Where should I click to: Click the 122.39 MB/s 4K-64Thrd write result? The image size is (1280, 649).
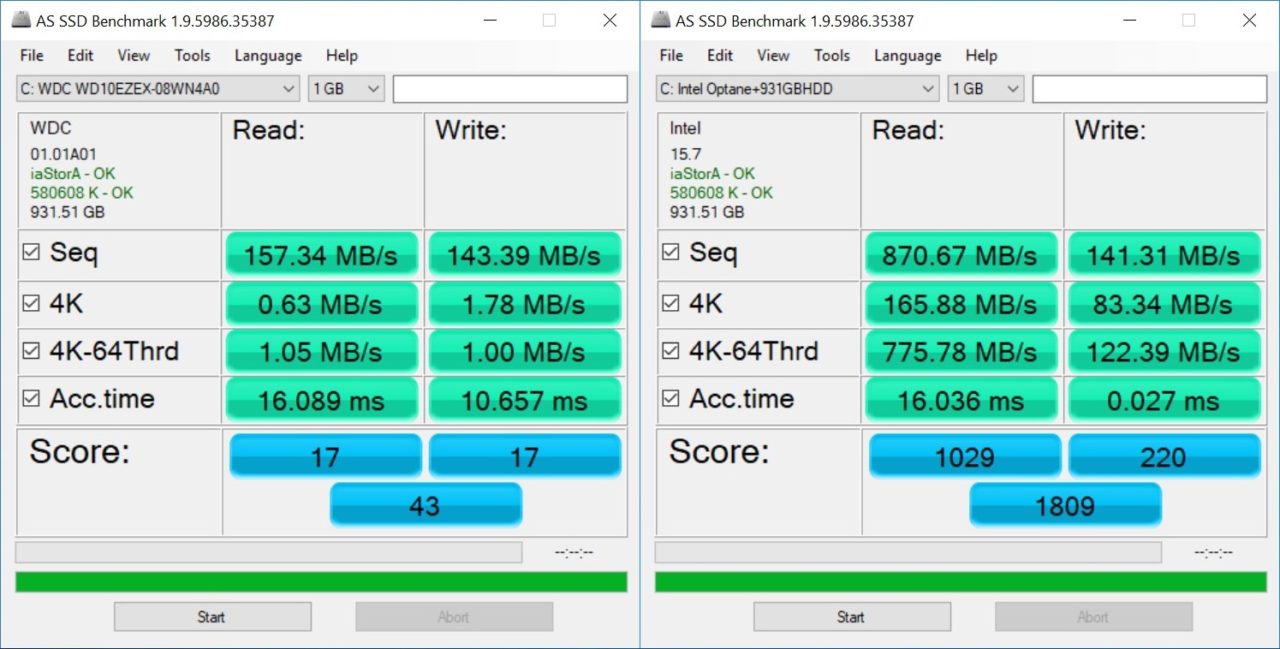1165,352
